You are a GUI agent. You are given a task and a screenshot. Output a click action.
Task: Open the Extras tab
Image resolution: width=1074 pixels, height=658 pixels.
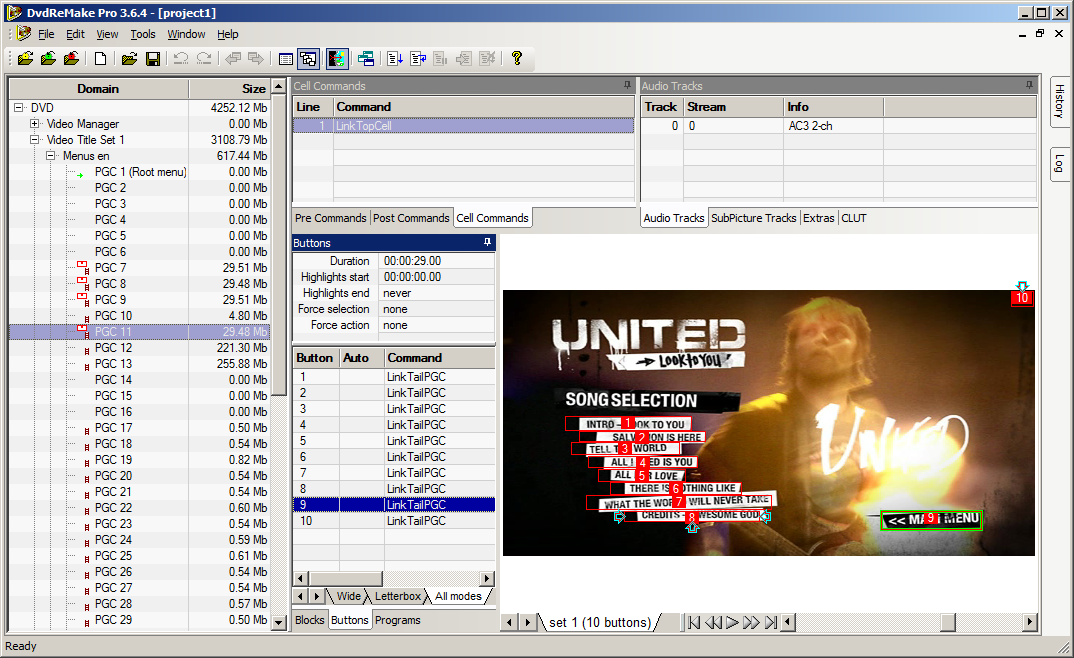point(819,218)
